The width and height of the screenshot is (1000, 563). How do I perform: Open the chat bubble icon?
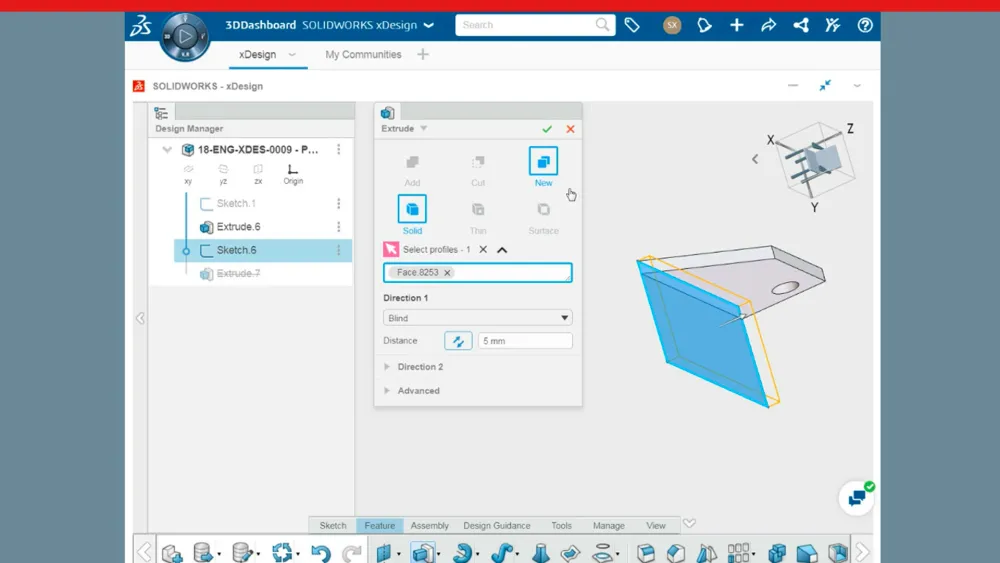(x=857, y=497)
